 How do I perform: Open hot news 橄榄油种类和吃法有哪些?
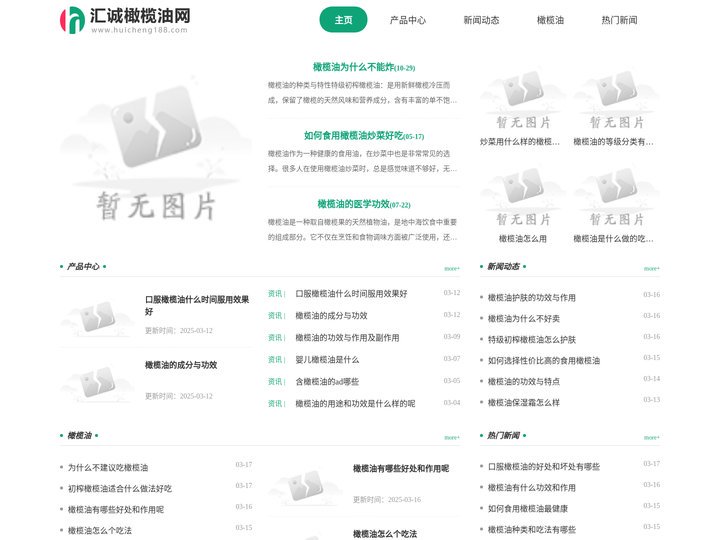click(x=531, y=529)
